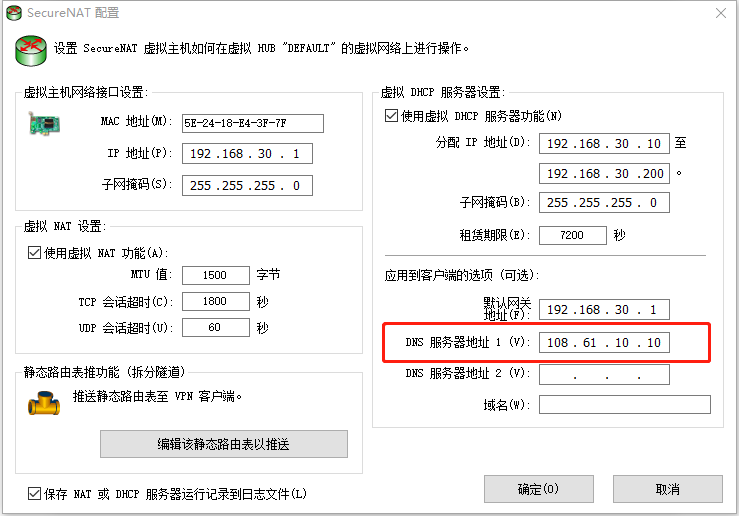The height and width of the screenshot is (516, 739).
Task: Toggle 保存 NAT 或 DHCP 日志文件 checkbox
Action: tap(34, 493)
